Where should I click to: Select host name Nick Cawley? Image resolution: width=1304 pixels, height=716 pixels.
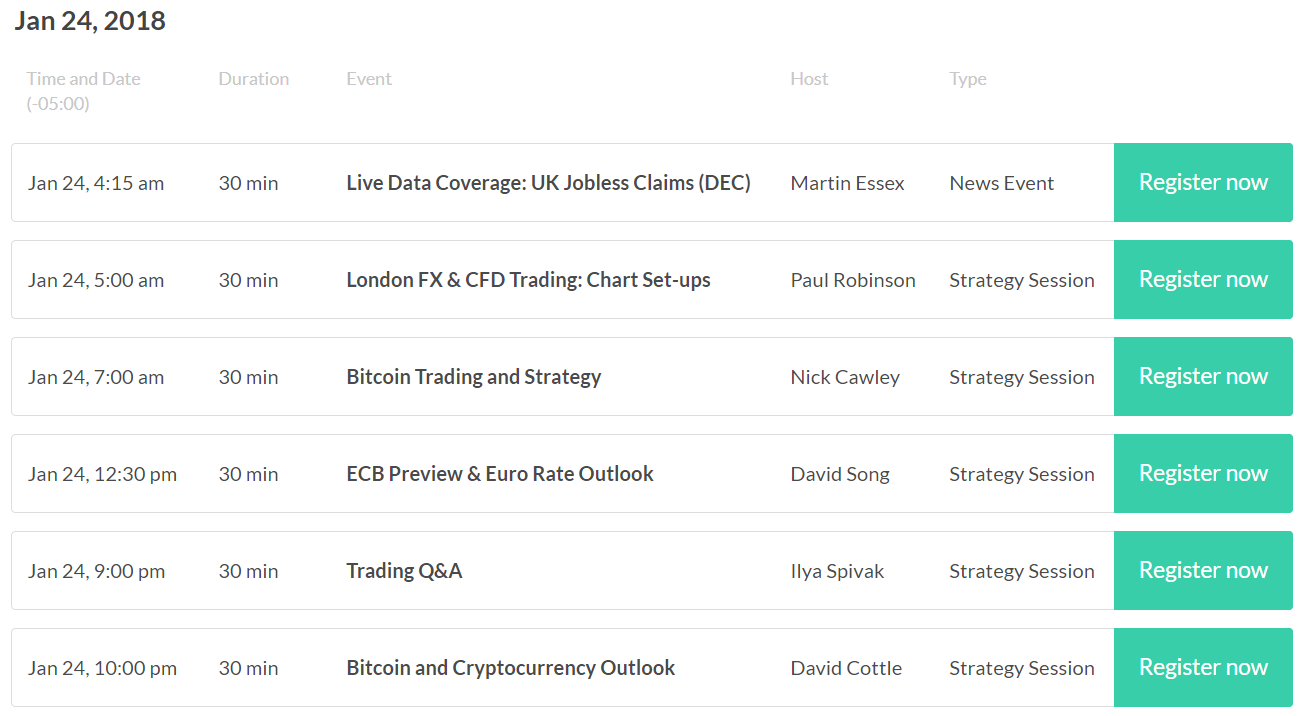click(x=845, y=377)
